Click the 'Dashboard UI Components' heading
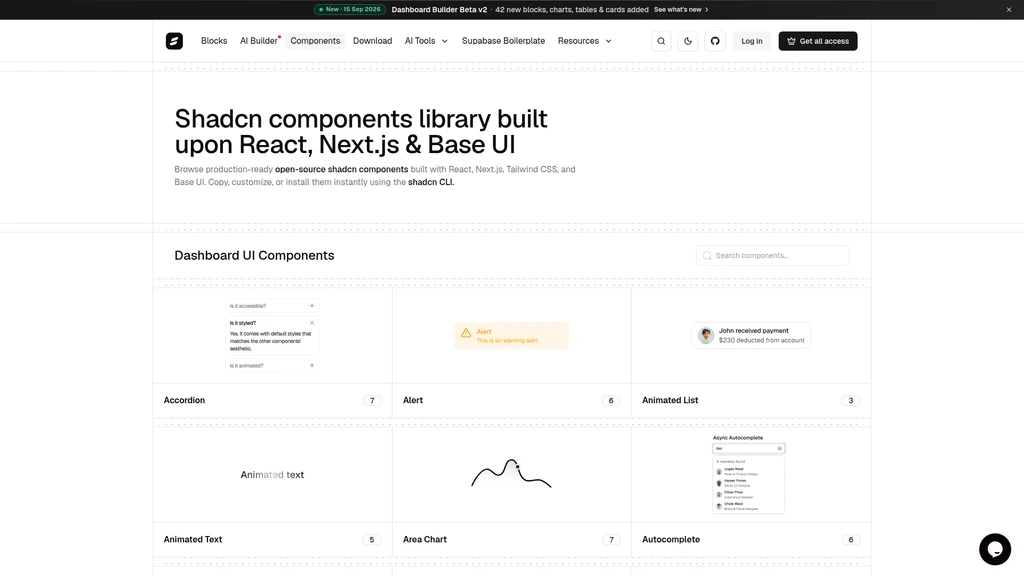The height and width of the screenshot is (576, 1024). [x=254, y=255]
